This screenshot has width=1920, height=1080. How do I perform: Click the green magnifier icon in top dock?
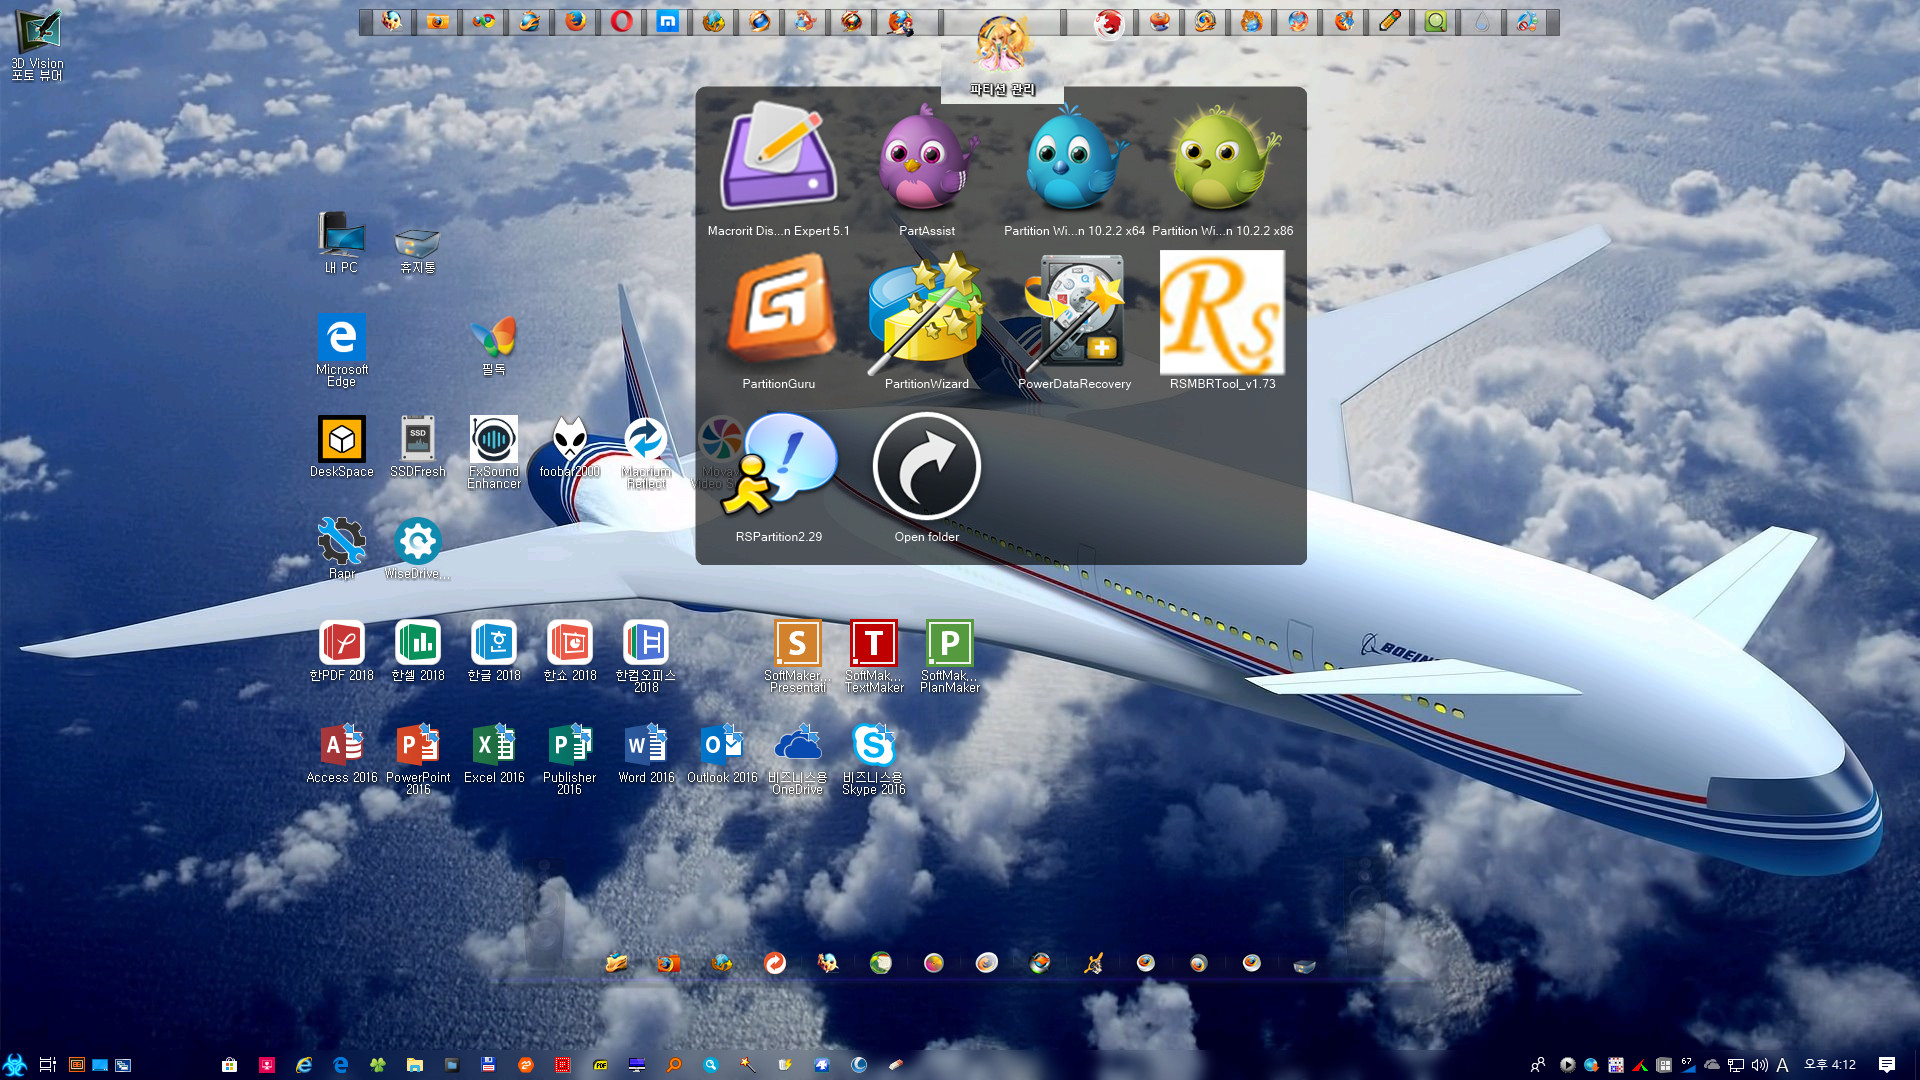coord(1435,21)
